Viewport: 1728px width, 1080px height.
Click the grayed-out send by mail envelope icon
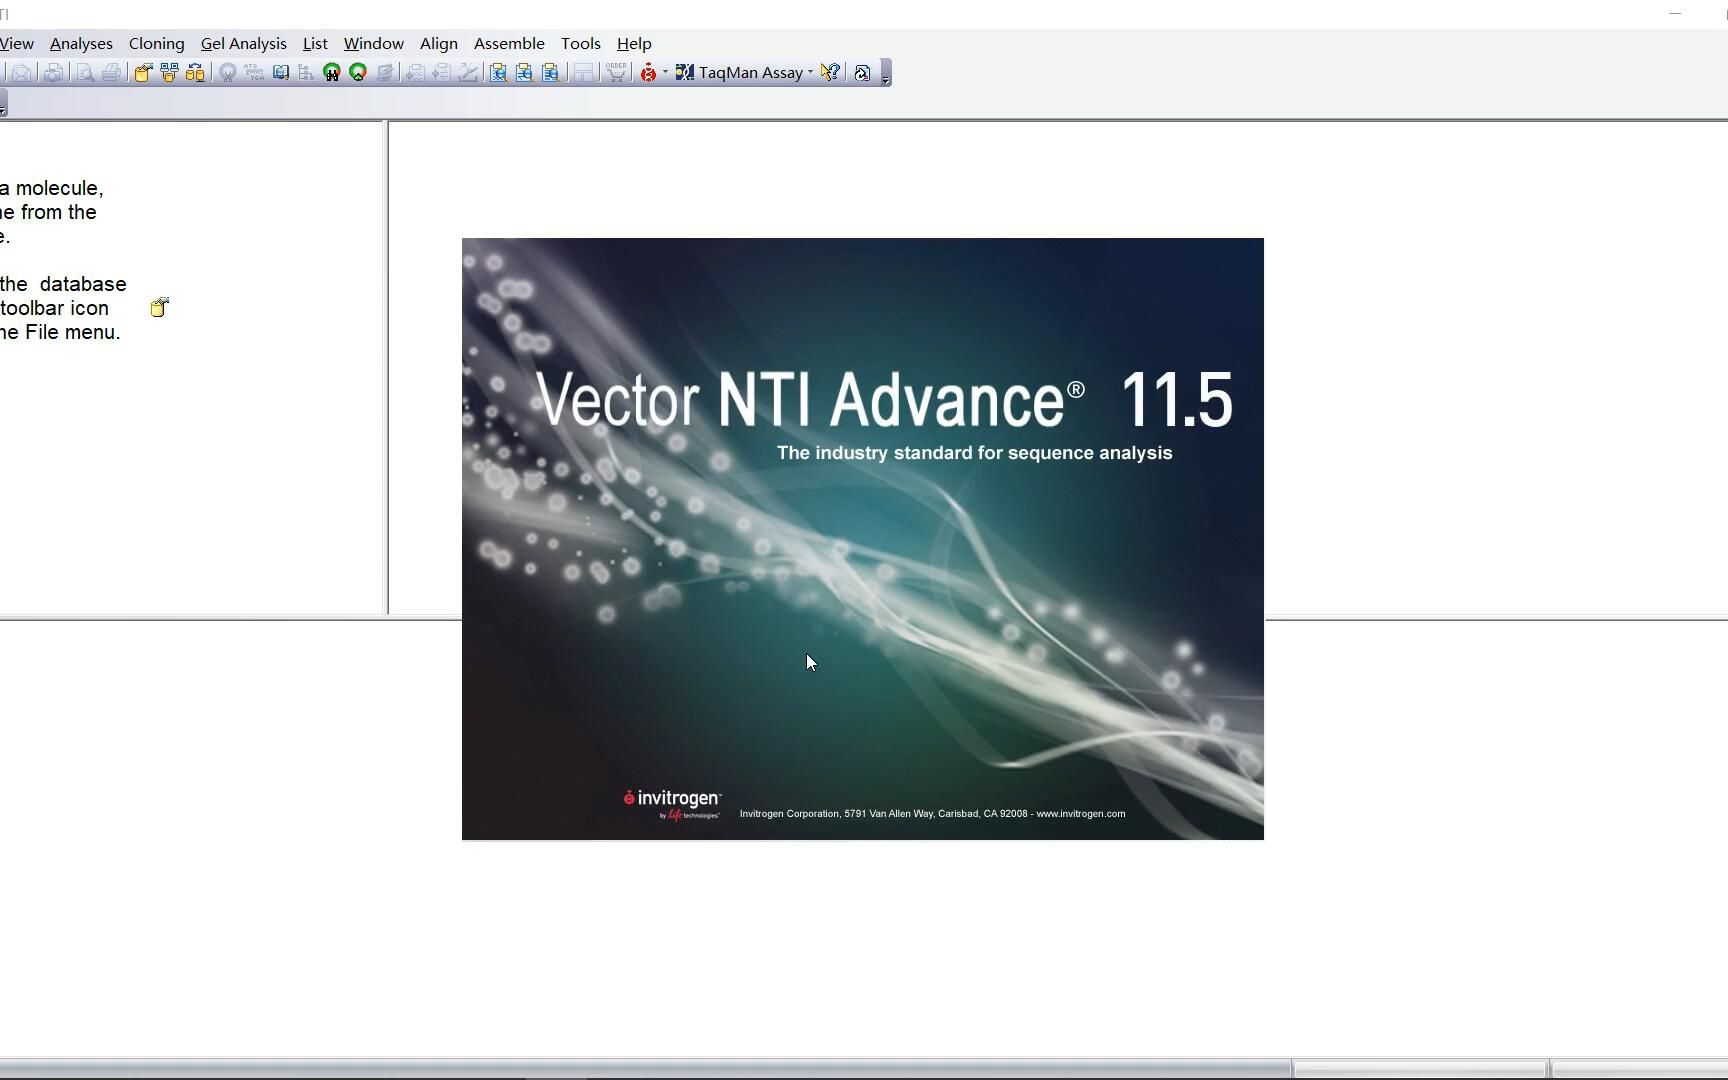[21, 73]
